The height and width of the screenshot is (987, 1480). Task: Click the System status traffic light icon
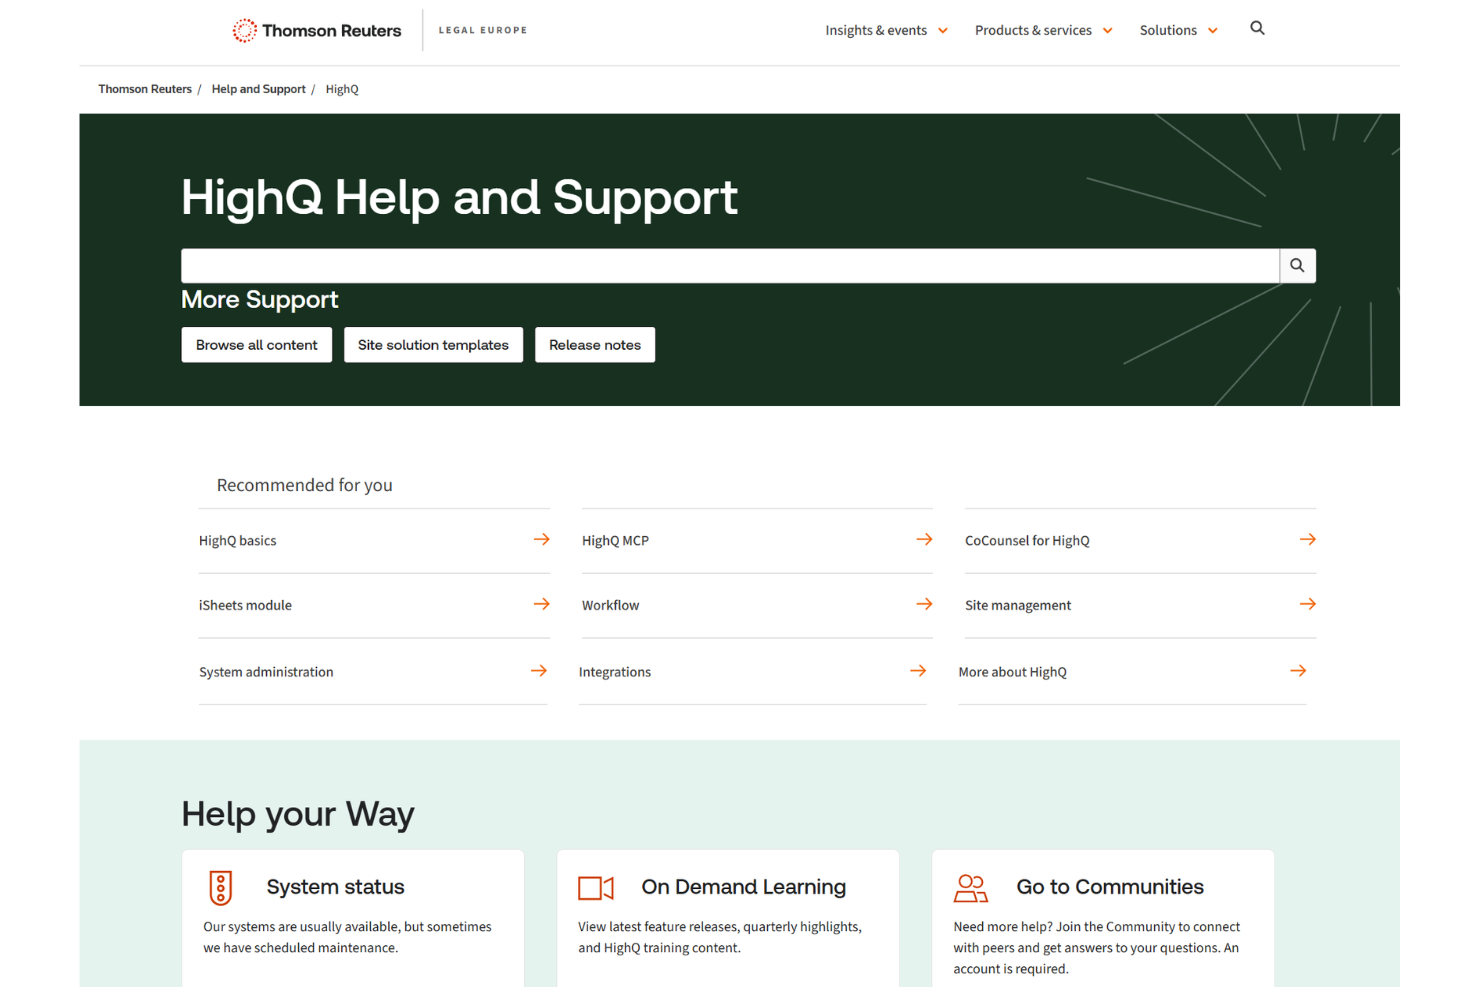coord(221,888)
